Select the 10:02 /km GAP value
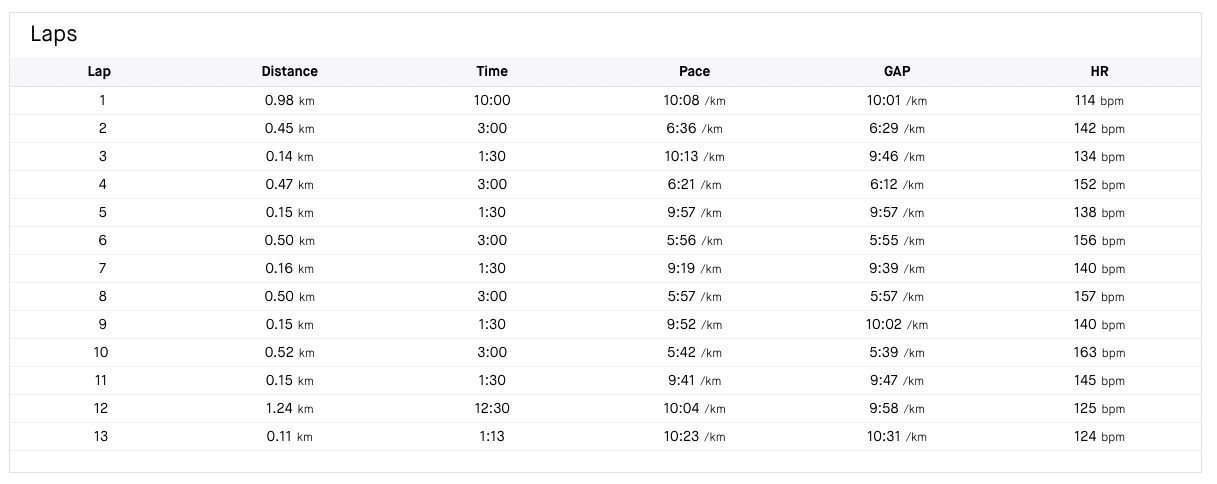This screenshot has height=484, width=1217. (x=897, y=325)
